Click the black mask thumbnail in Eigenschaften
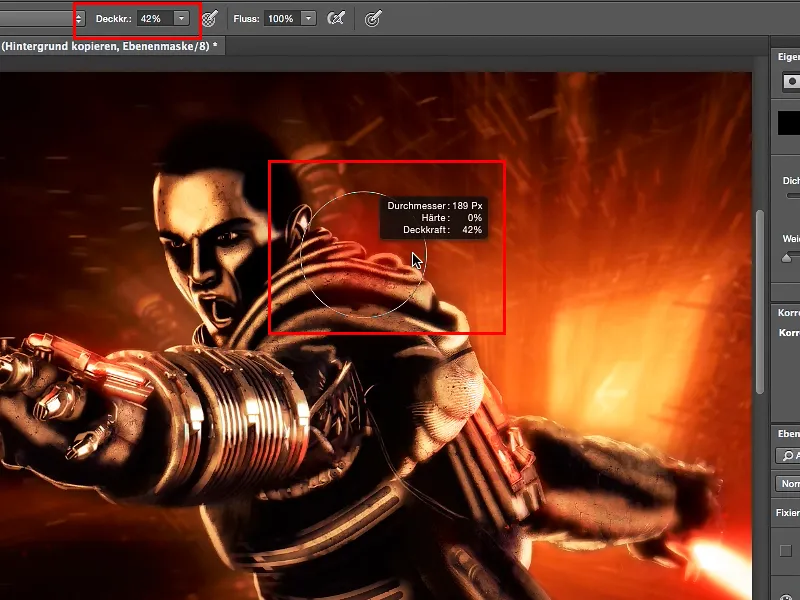Viewport: 800px width, 600px height. pos(789,123)
